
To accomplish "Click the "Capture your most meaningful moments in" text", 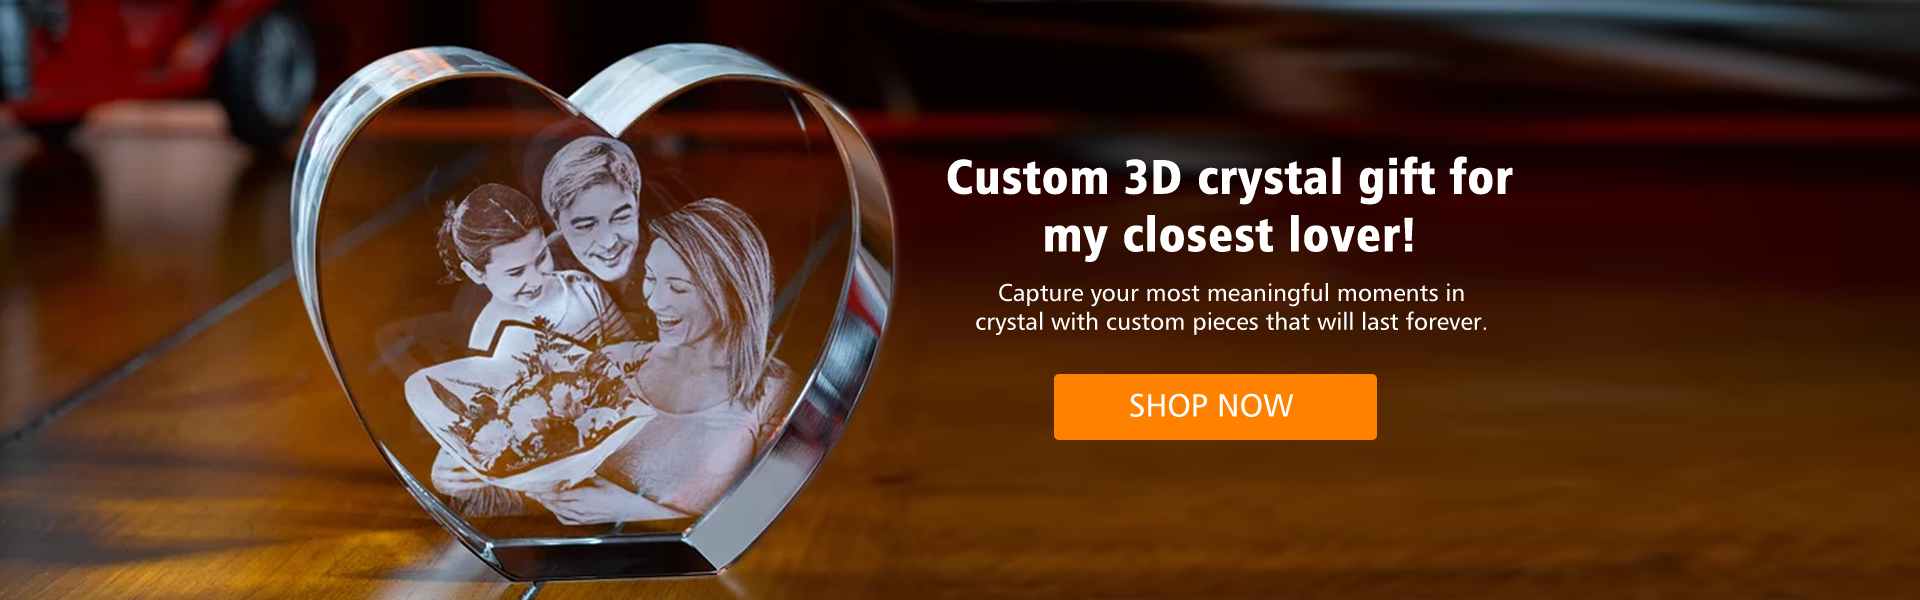I will (x=1231, y=293).
